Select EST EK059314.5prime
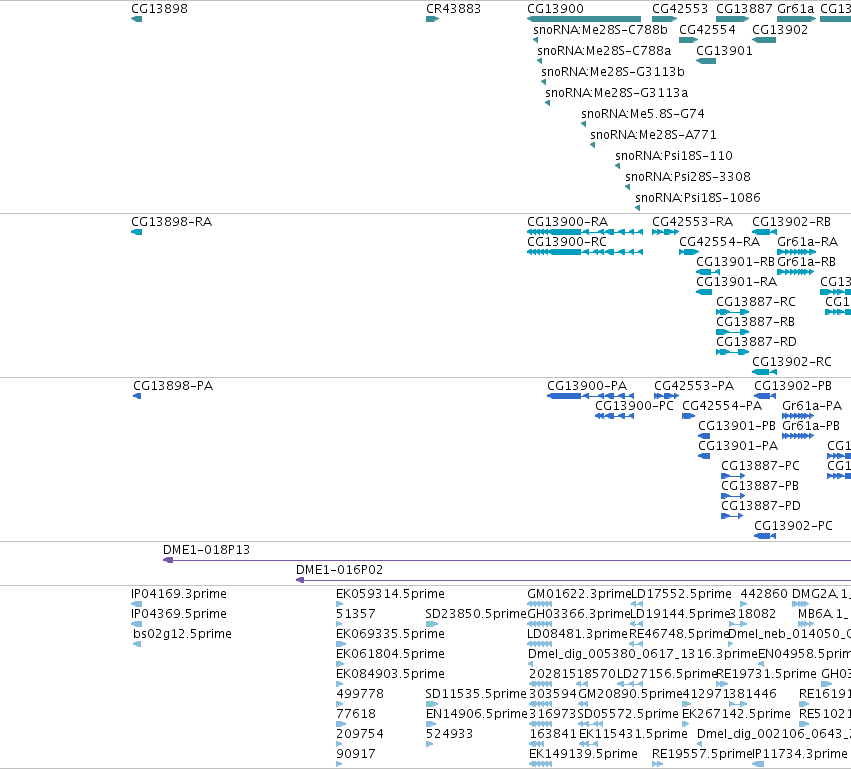 [x=390, y=594]
